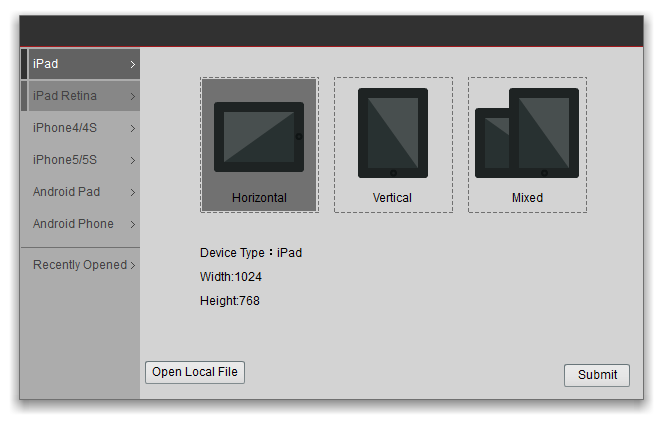The width and height of the screenshot is (661, 423).
Task: Click the Vertical label text
Action: coord(392,198)
